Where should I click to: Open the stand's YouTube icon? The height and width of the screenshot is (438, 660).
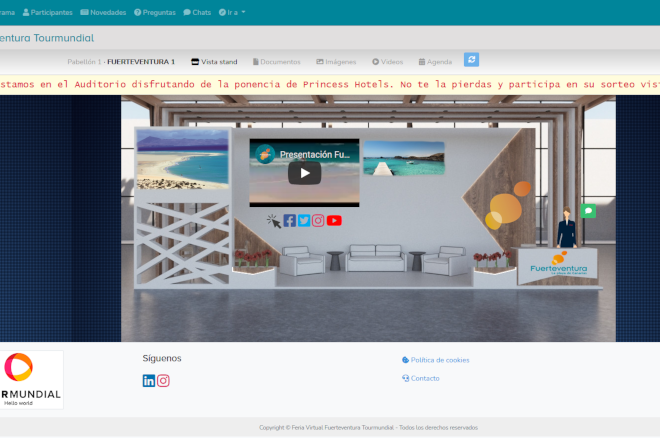(334, 220)
